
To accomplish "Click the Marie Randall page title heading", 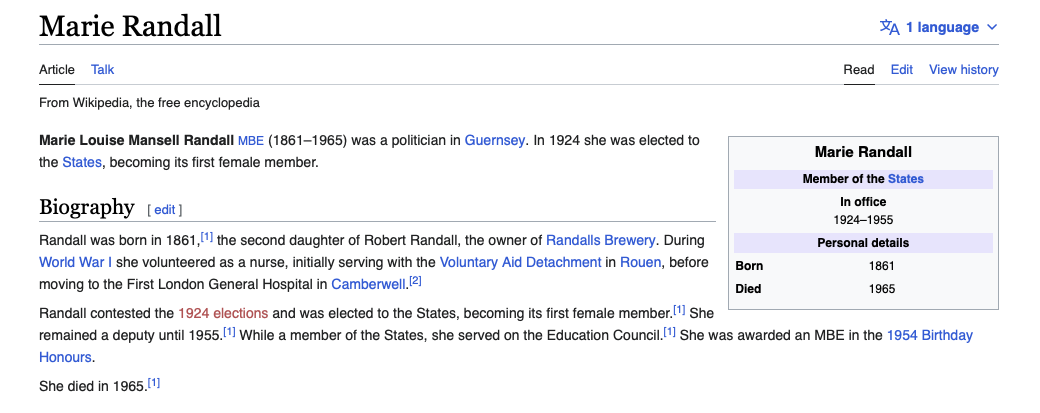I will (x=131, y=27).
